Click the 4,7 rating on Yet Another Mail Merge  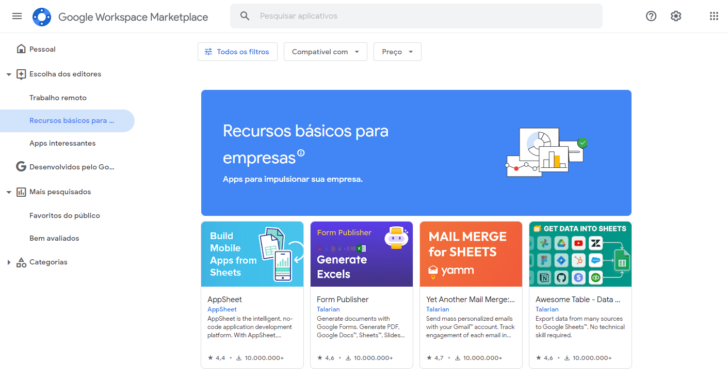(x=435, y=358)
